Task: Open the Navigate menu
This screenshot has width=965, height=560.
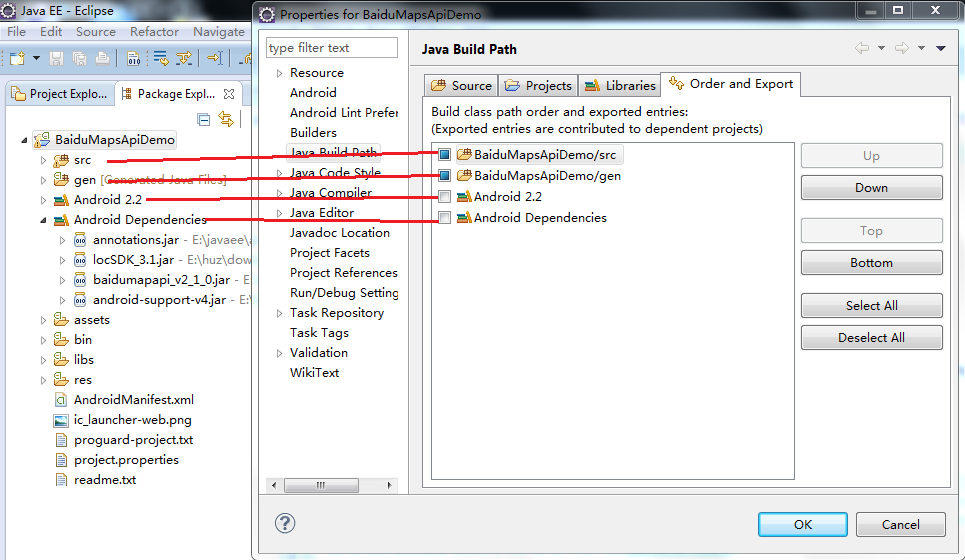Action: 218,31
